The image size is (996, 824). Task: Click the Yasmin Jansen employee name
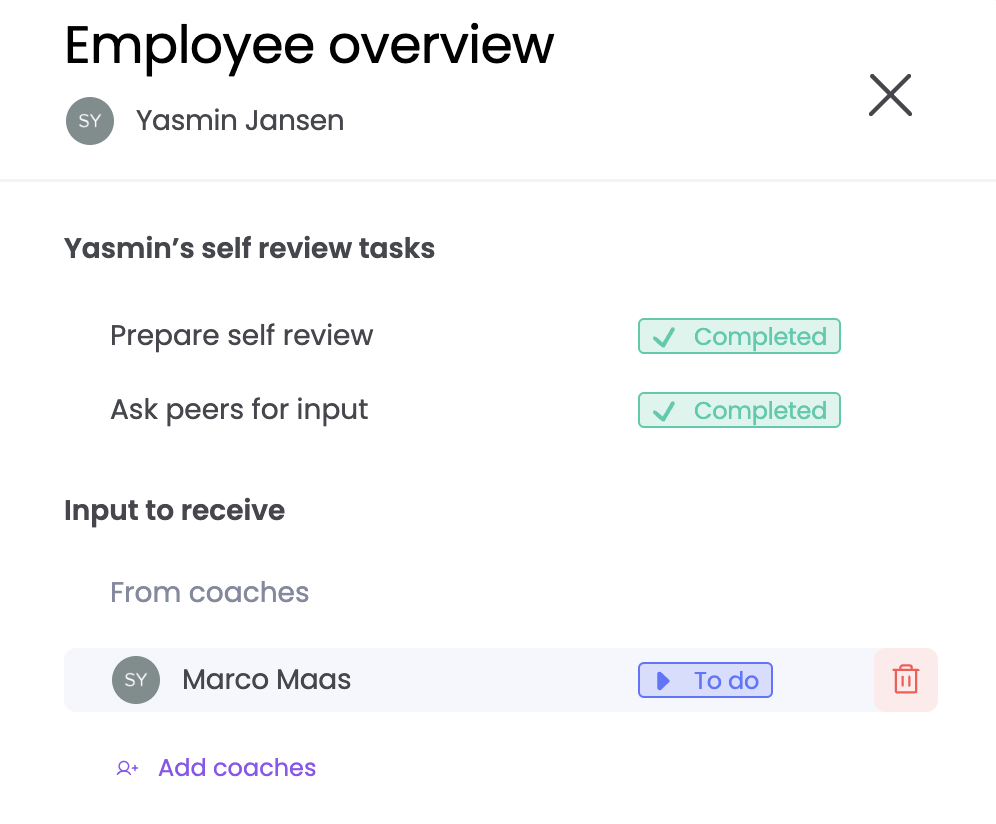[x=240, y=121]
